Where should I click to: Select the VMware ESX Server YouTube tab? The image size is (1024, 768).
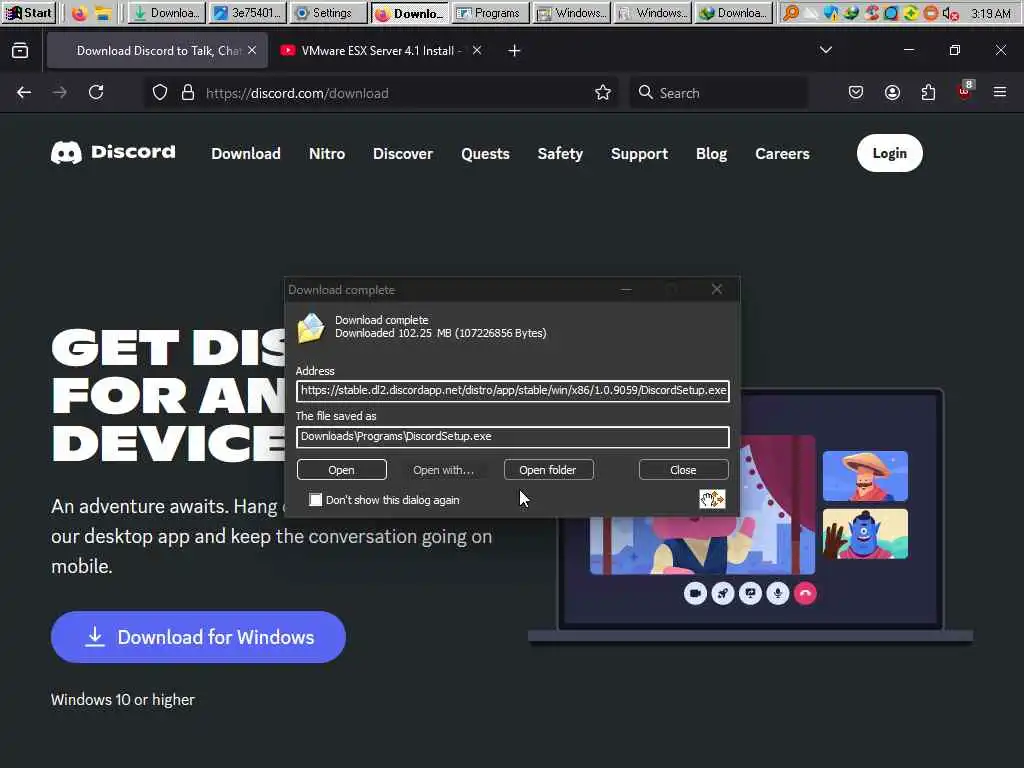coord(381,50)
